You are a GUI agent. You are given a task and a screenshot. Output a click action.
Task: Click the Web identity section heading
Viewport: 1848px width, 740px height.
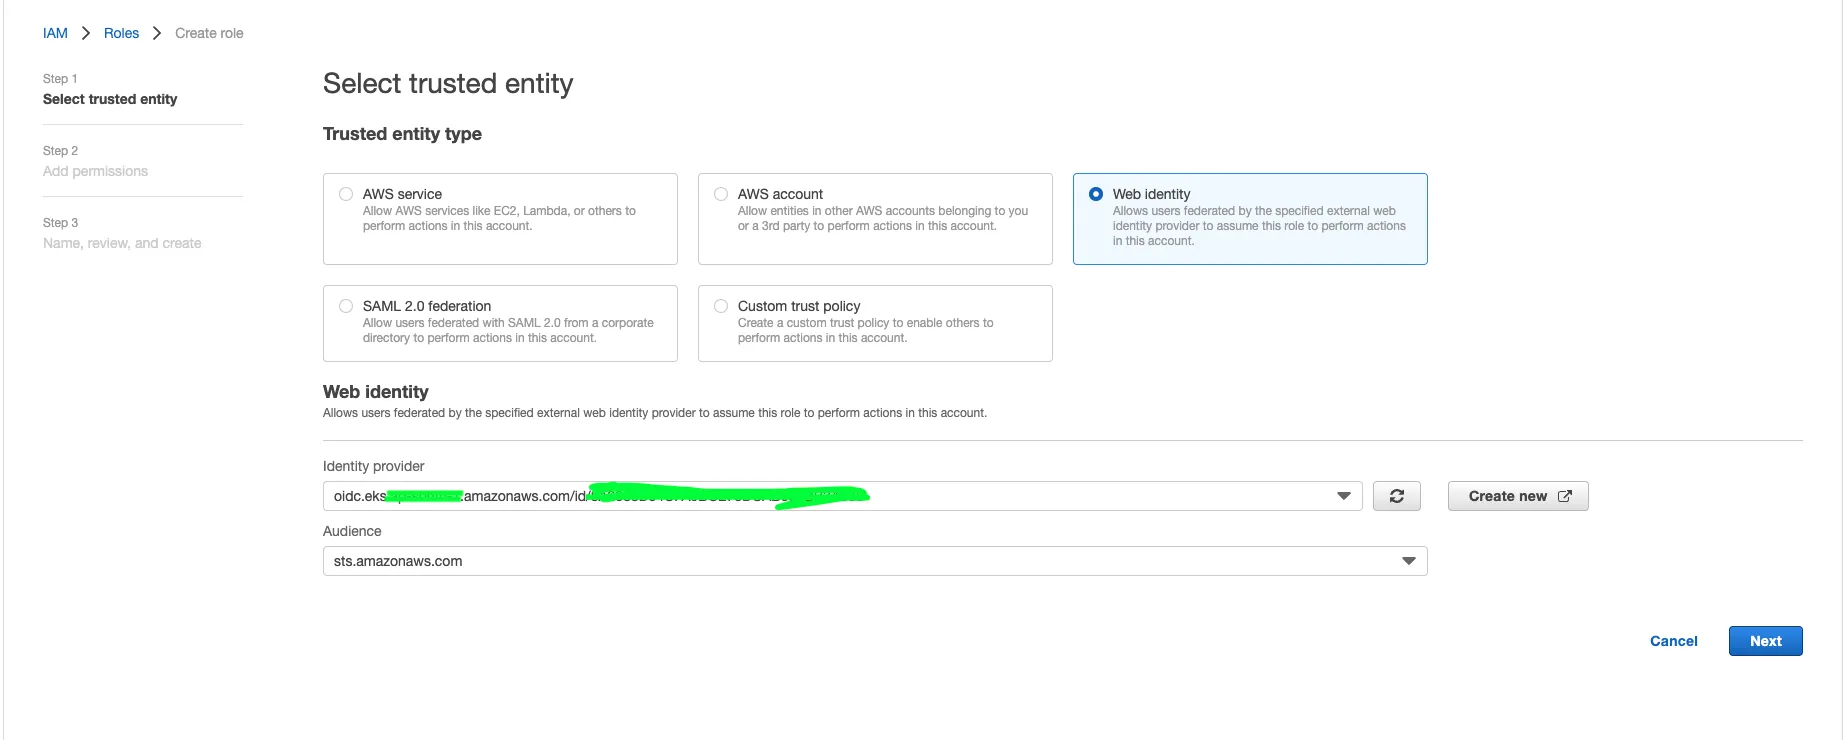pyautogui.click(x=376, y=392)
